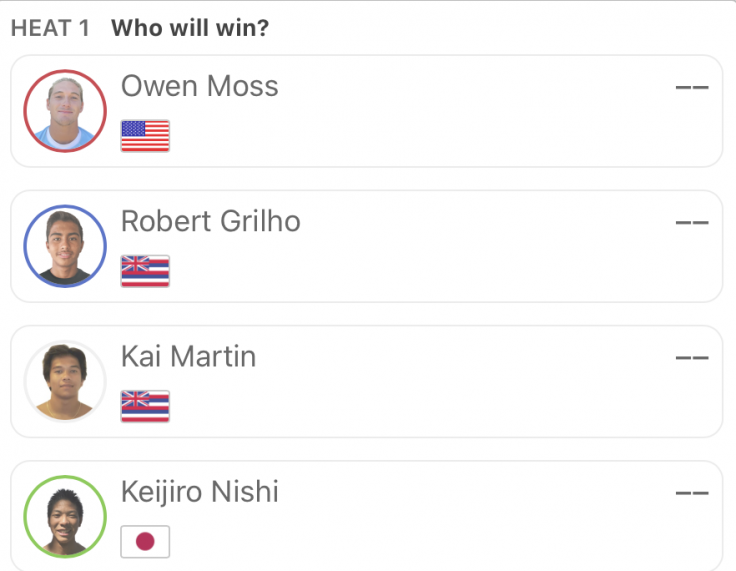Select Owen Moss name text
Viewport: 736px width, 571px height.
200,86
